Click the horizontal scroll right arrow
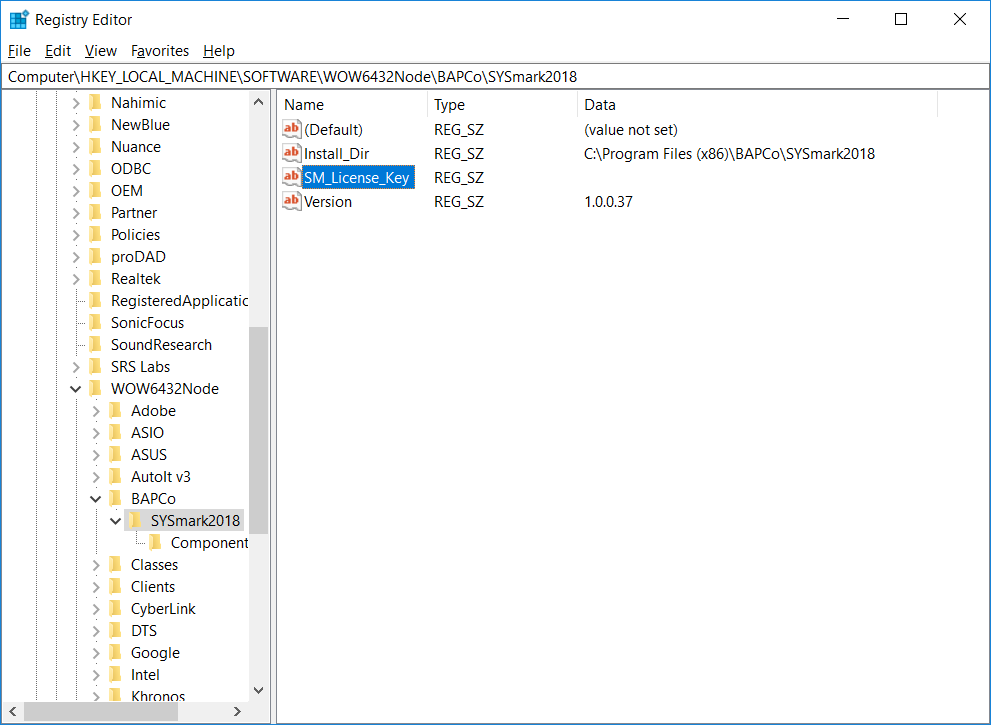This screenshot has width=991, height=725. click(x=238, y=712)
